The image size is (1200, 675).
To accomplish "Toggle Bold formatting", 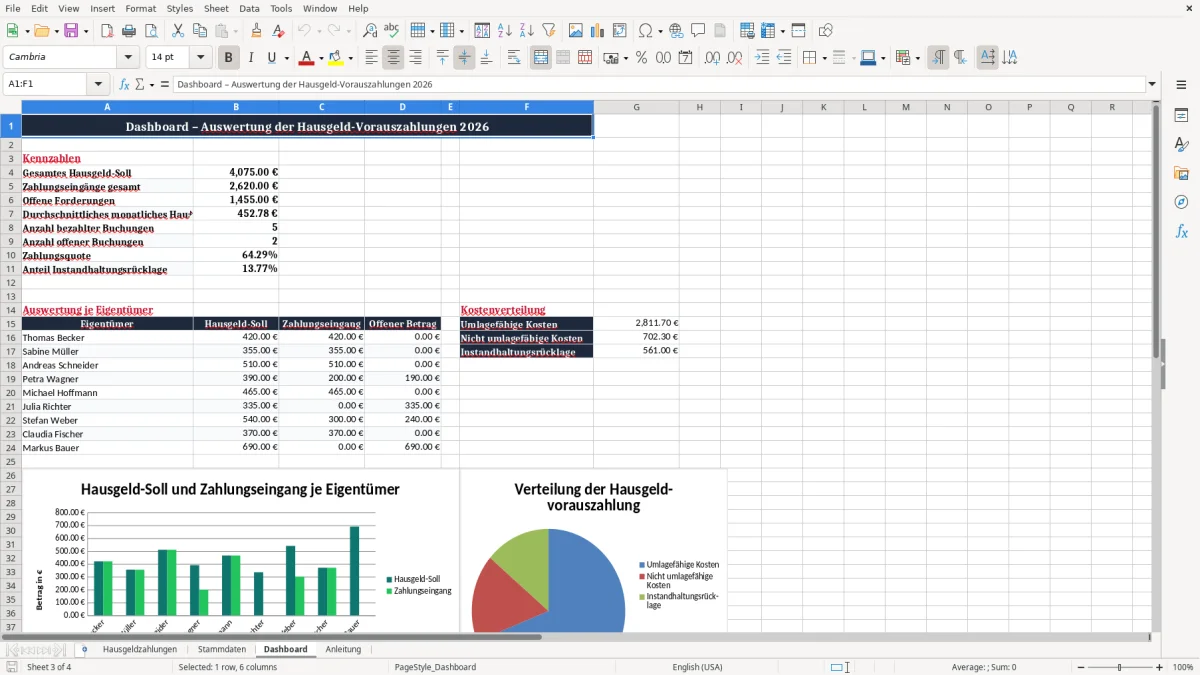I will pyautogui.click(x=229, y=57).
